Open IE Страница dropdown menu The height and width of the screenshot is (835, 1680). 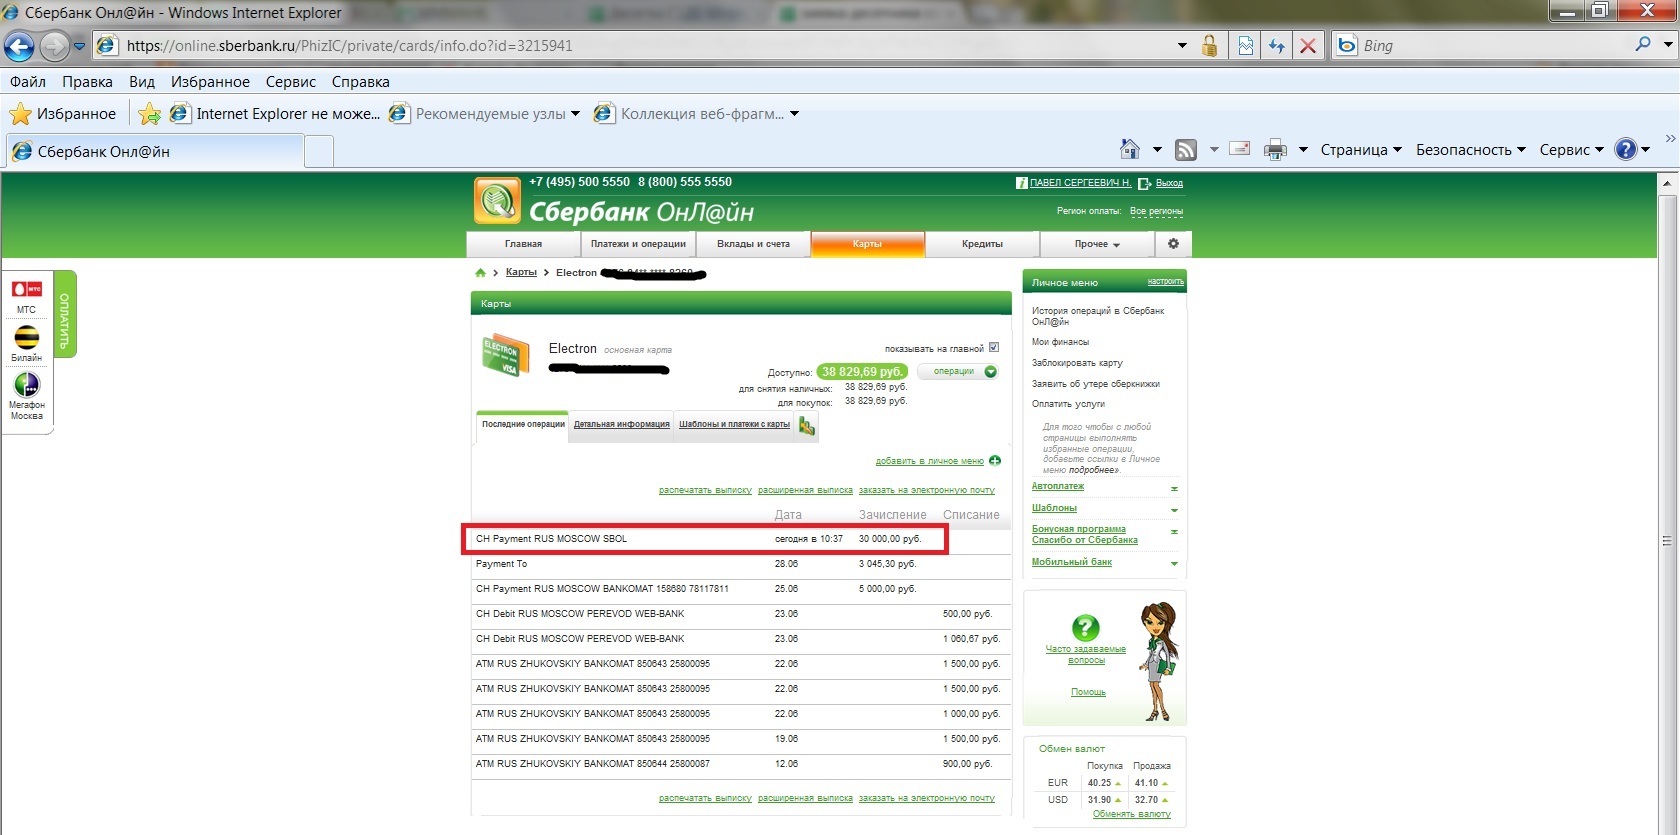1361,150
